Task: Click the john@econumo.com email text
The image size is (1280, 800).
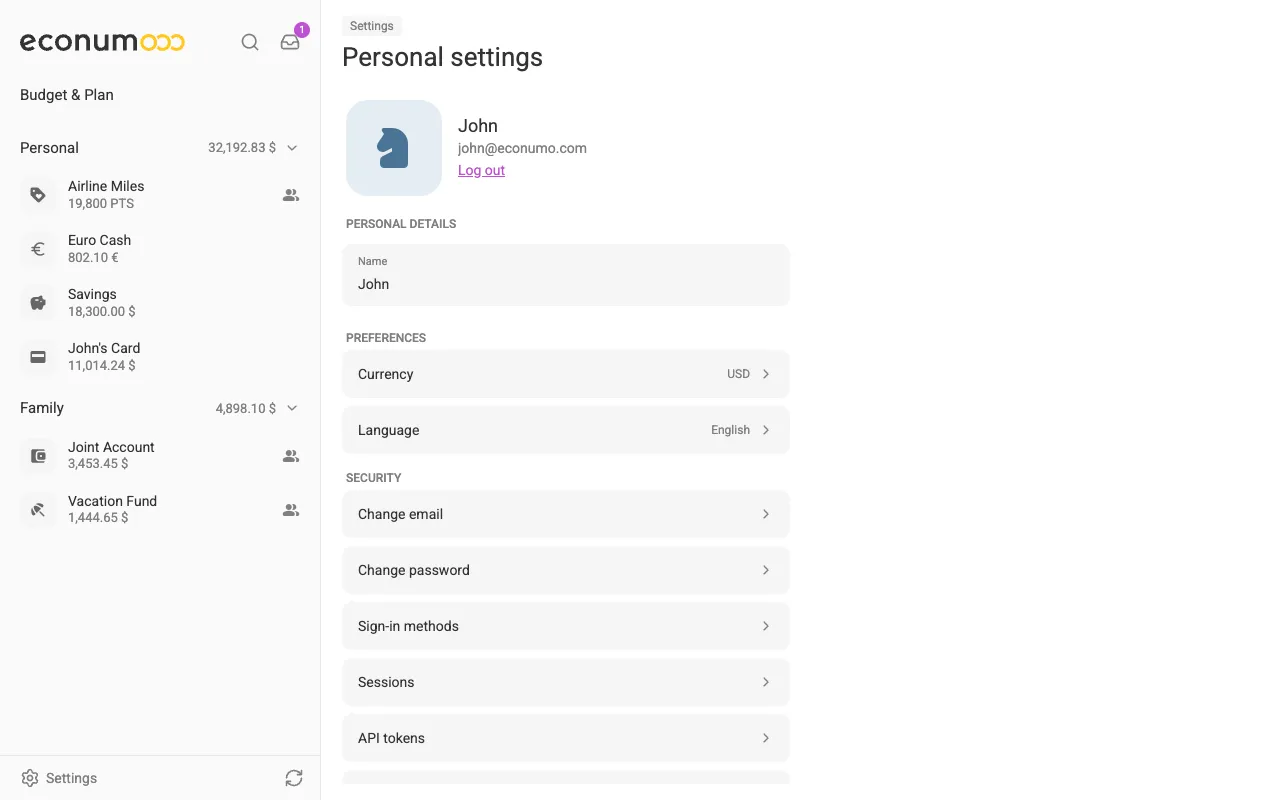Action: [522, 148]
